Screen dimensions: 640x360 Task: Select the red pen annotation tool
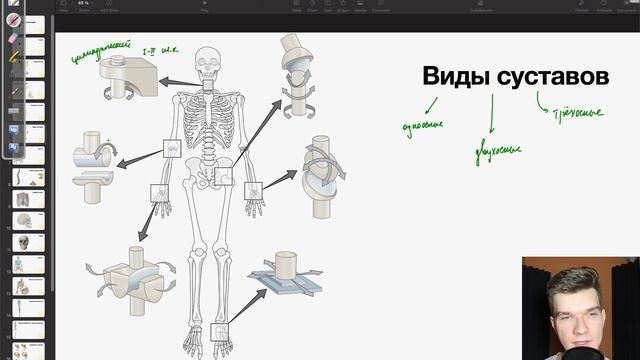pos(13,20)
